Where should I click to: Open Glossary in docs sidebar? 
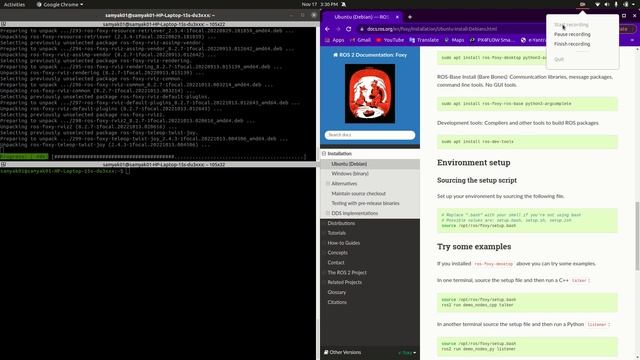coord(337,292)
